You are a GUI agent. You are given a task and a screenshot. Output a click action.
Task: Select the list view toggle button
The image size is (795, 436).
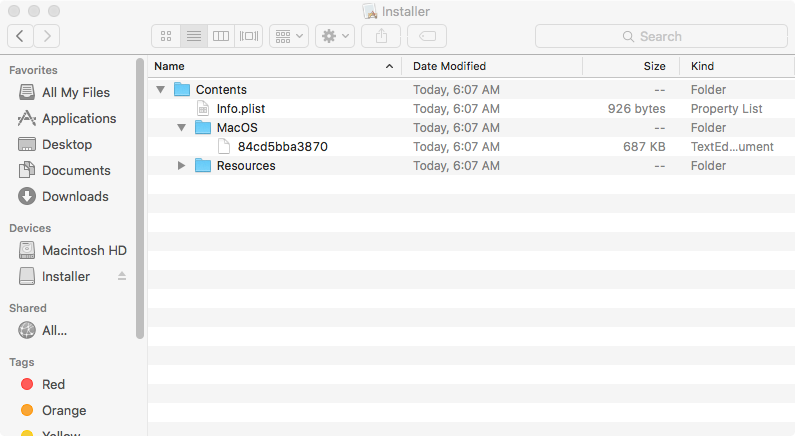(x=194, y=36)
